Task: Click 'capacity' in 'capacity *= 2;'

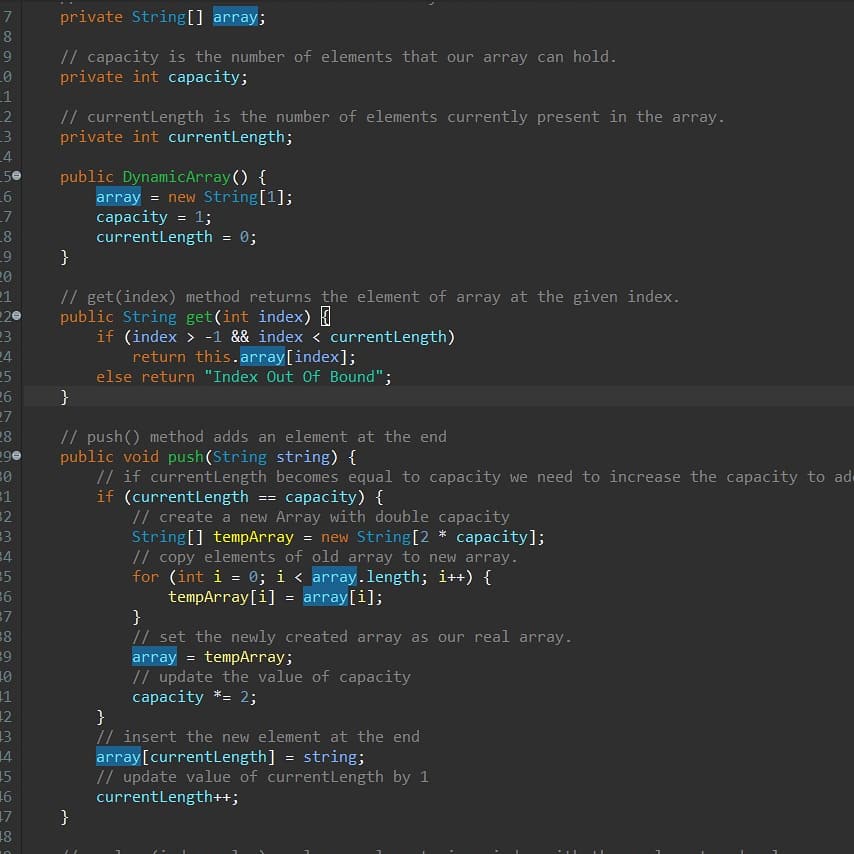Action: coord(168,697)
